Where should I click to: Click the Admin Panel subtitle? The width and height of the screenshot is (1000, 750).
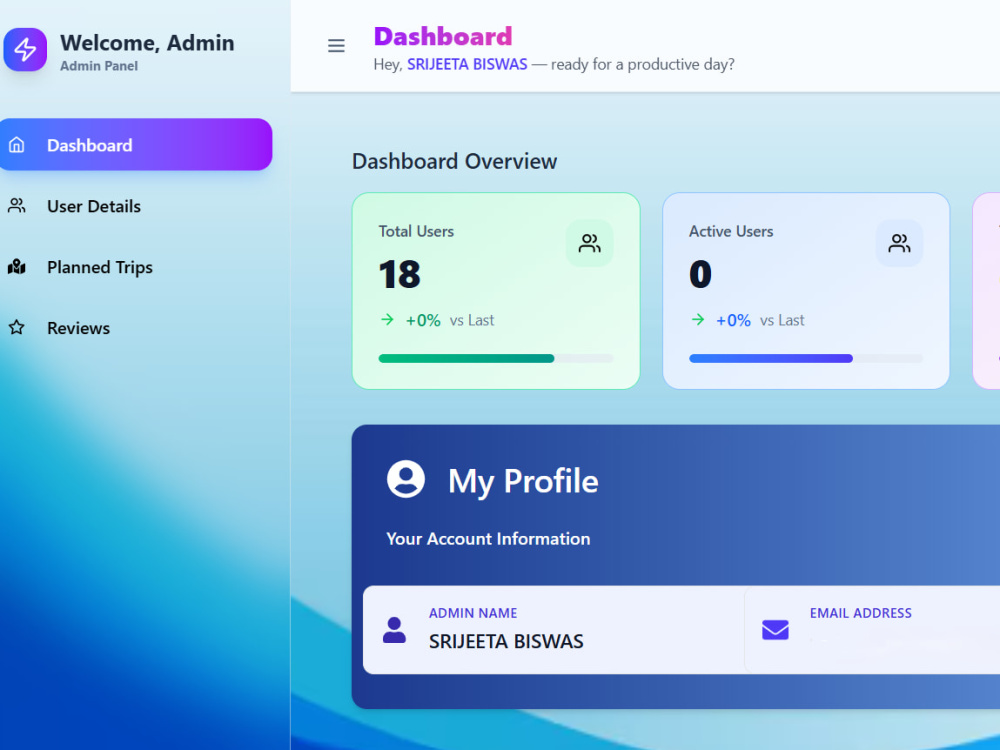point(99,66)
